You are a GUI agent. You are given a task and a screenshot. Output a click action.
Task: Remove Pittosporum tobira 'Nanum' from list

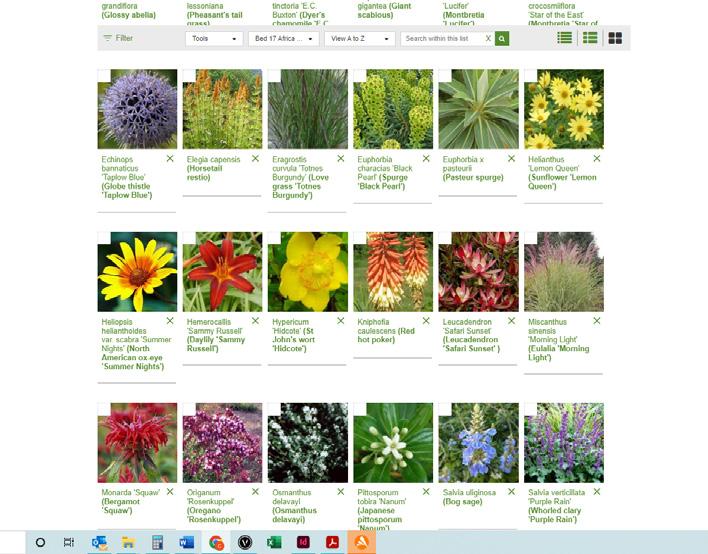[x=426, y=492]
